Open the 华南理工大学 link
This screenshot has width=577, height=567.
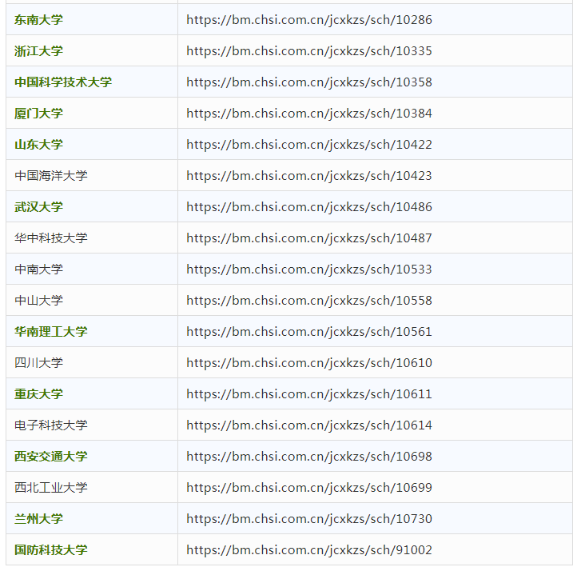(x=51, y=332)
